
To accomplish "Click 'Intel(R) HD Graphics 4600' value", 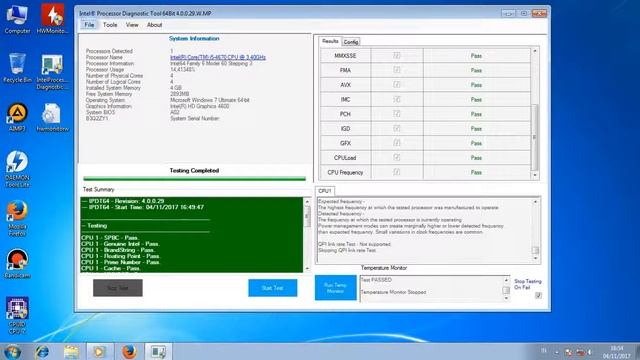I will tap(200, 106).
